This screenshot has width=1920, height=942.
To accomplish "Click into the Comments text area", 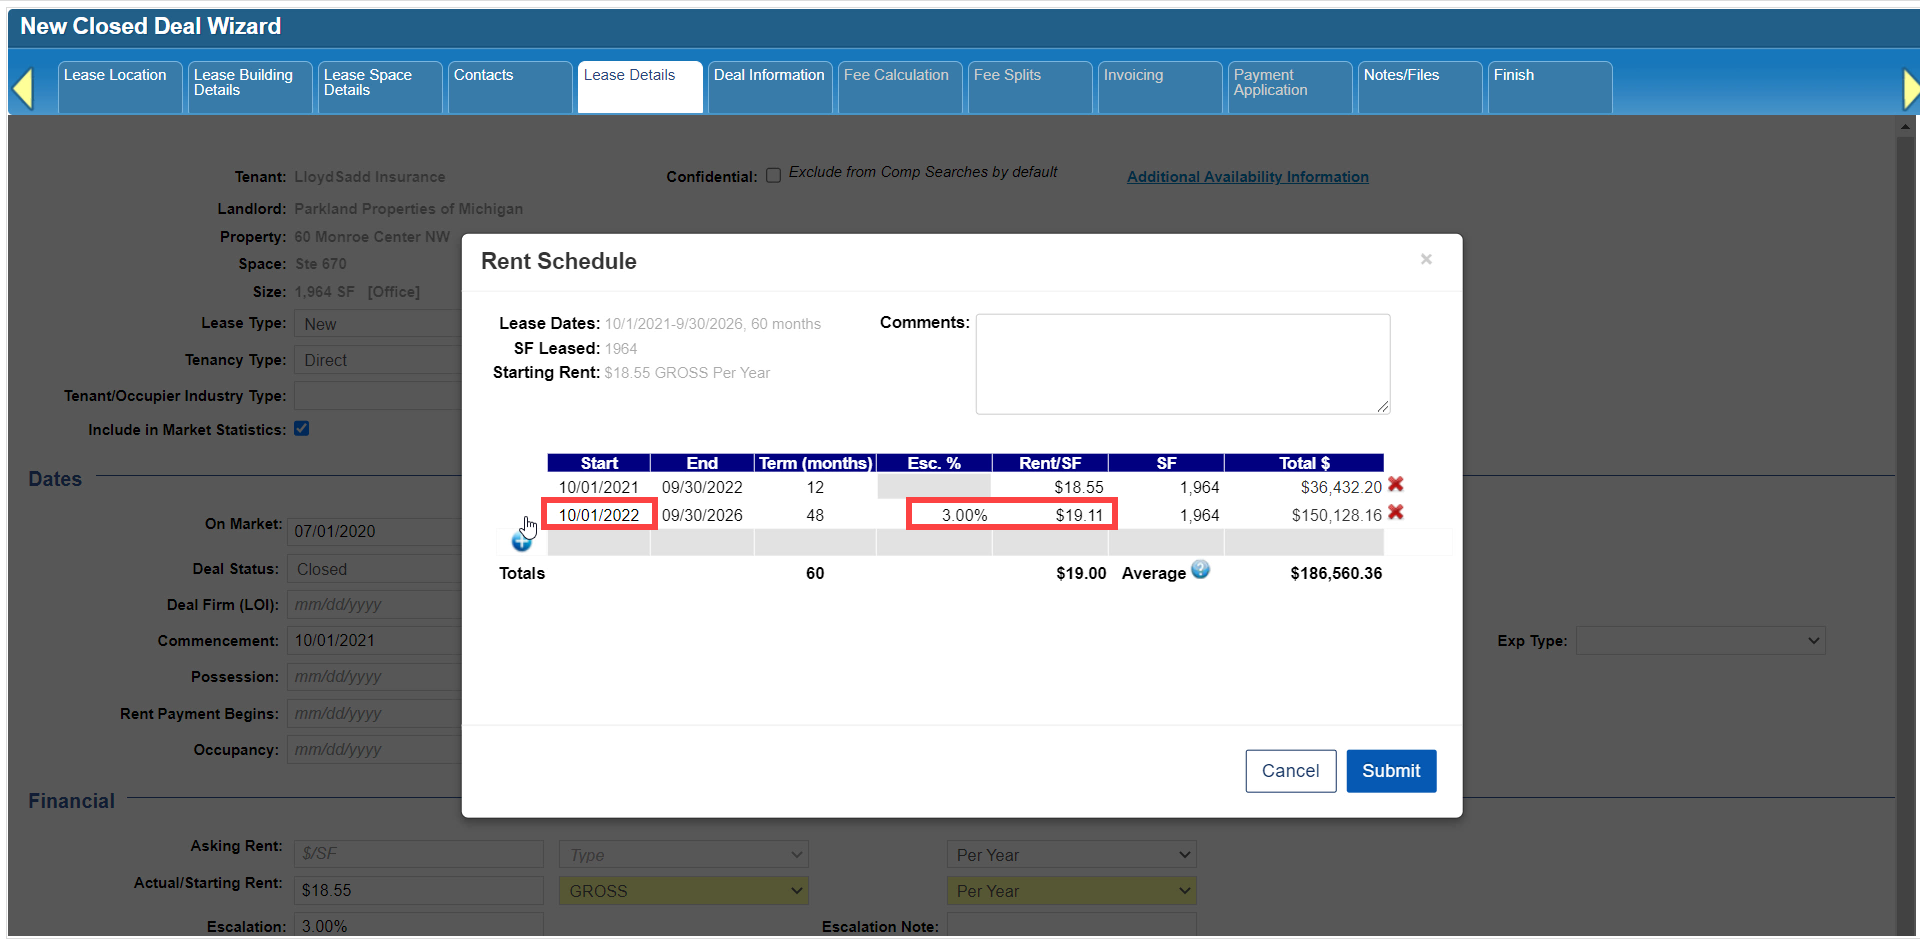I will click(1183, 364).
